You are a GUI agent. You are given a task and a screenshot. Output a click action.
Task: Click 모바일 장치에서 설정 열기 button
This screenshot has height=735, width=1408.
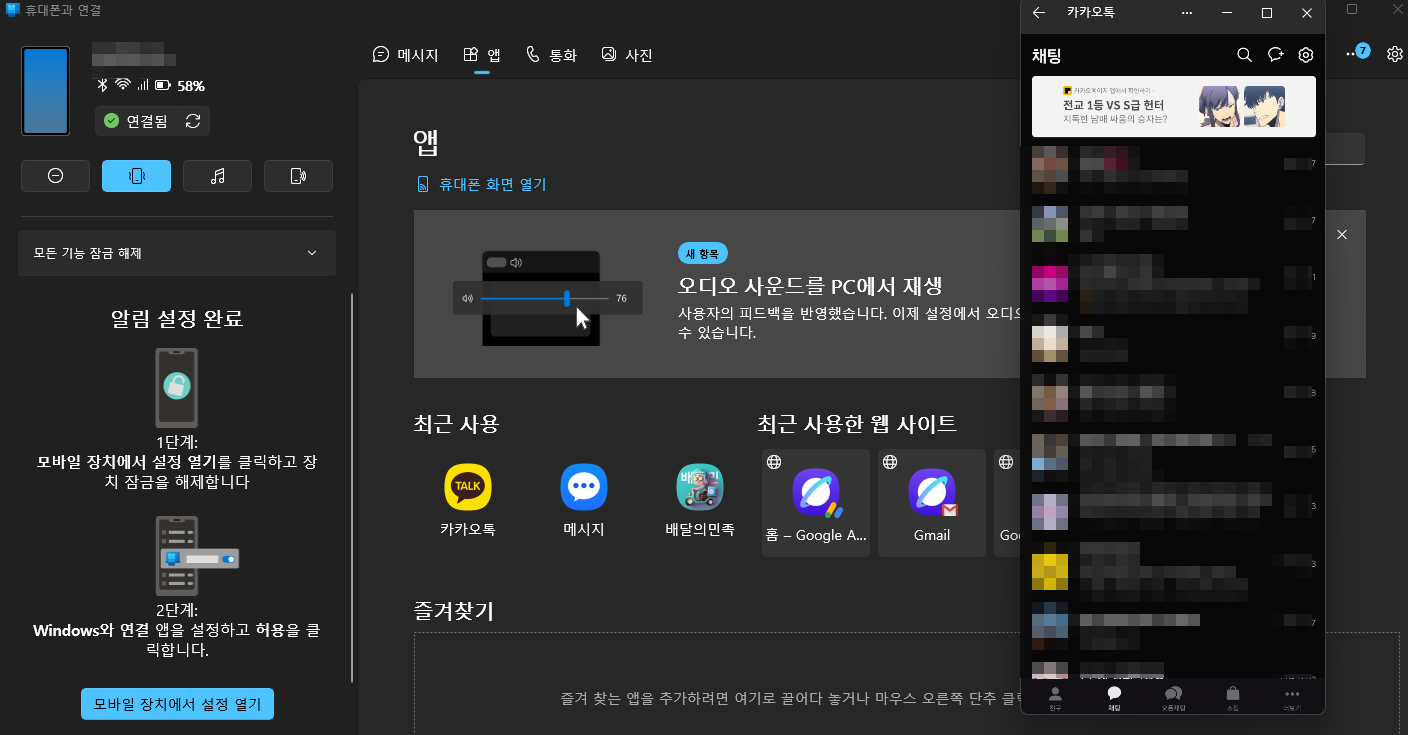(x=177, y=704)
